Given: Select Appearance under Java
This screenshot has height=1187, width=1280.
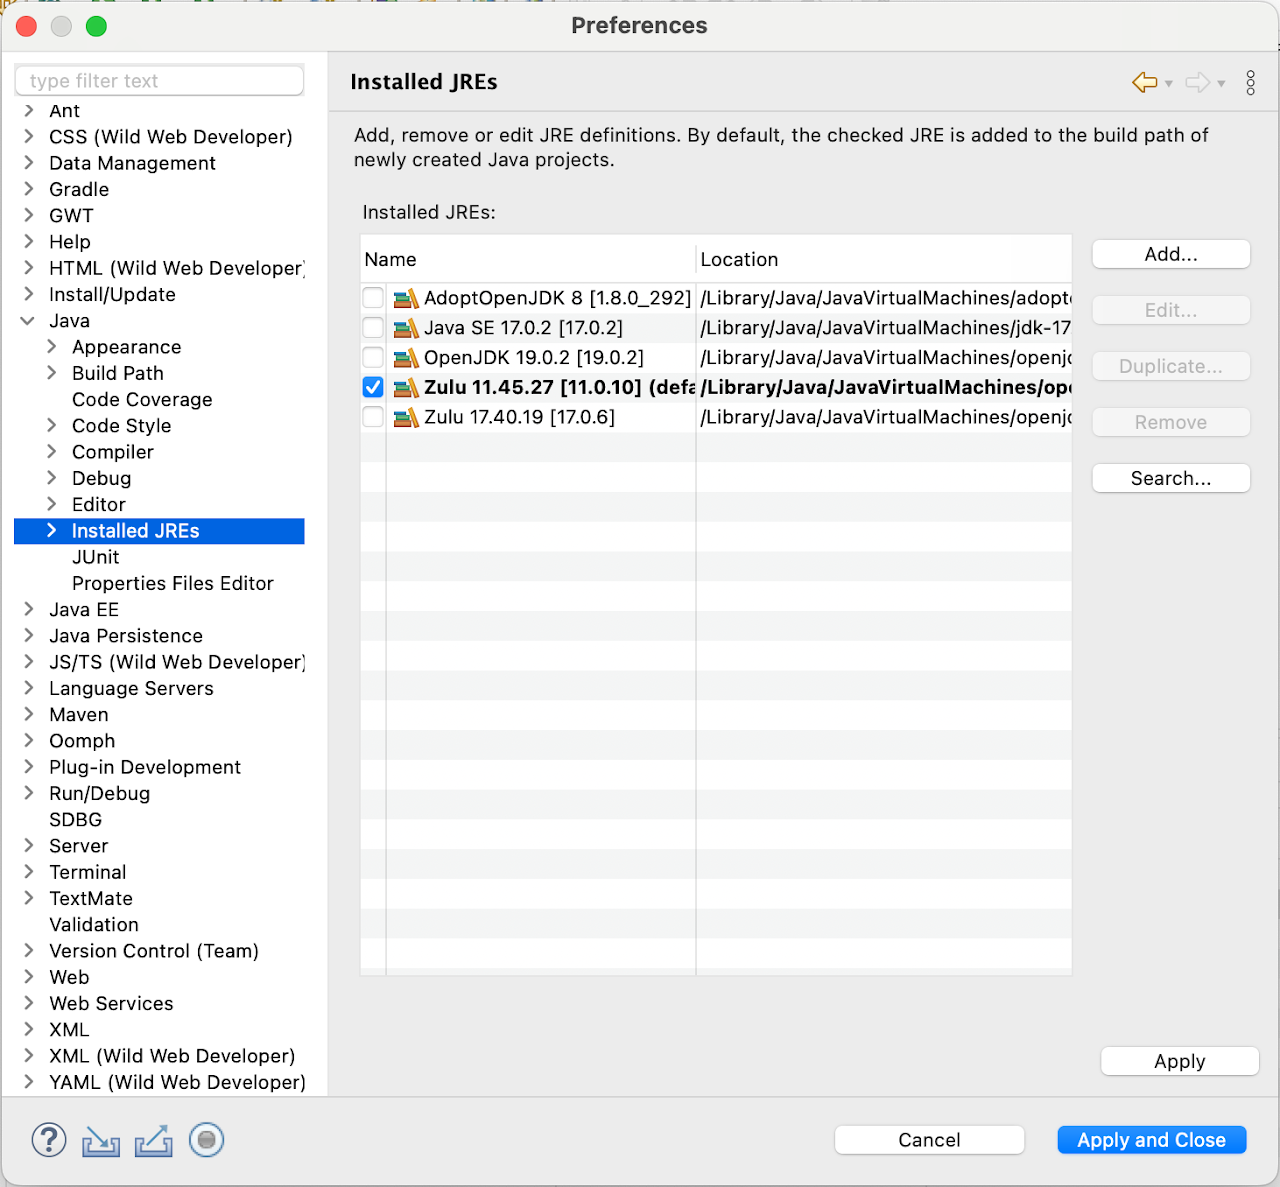Looking at the screenshot, I should point(127,347).
